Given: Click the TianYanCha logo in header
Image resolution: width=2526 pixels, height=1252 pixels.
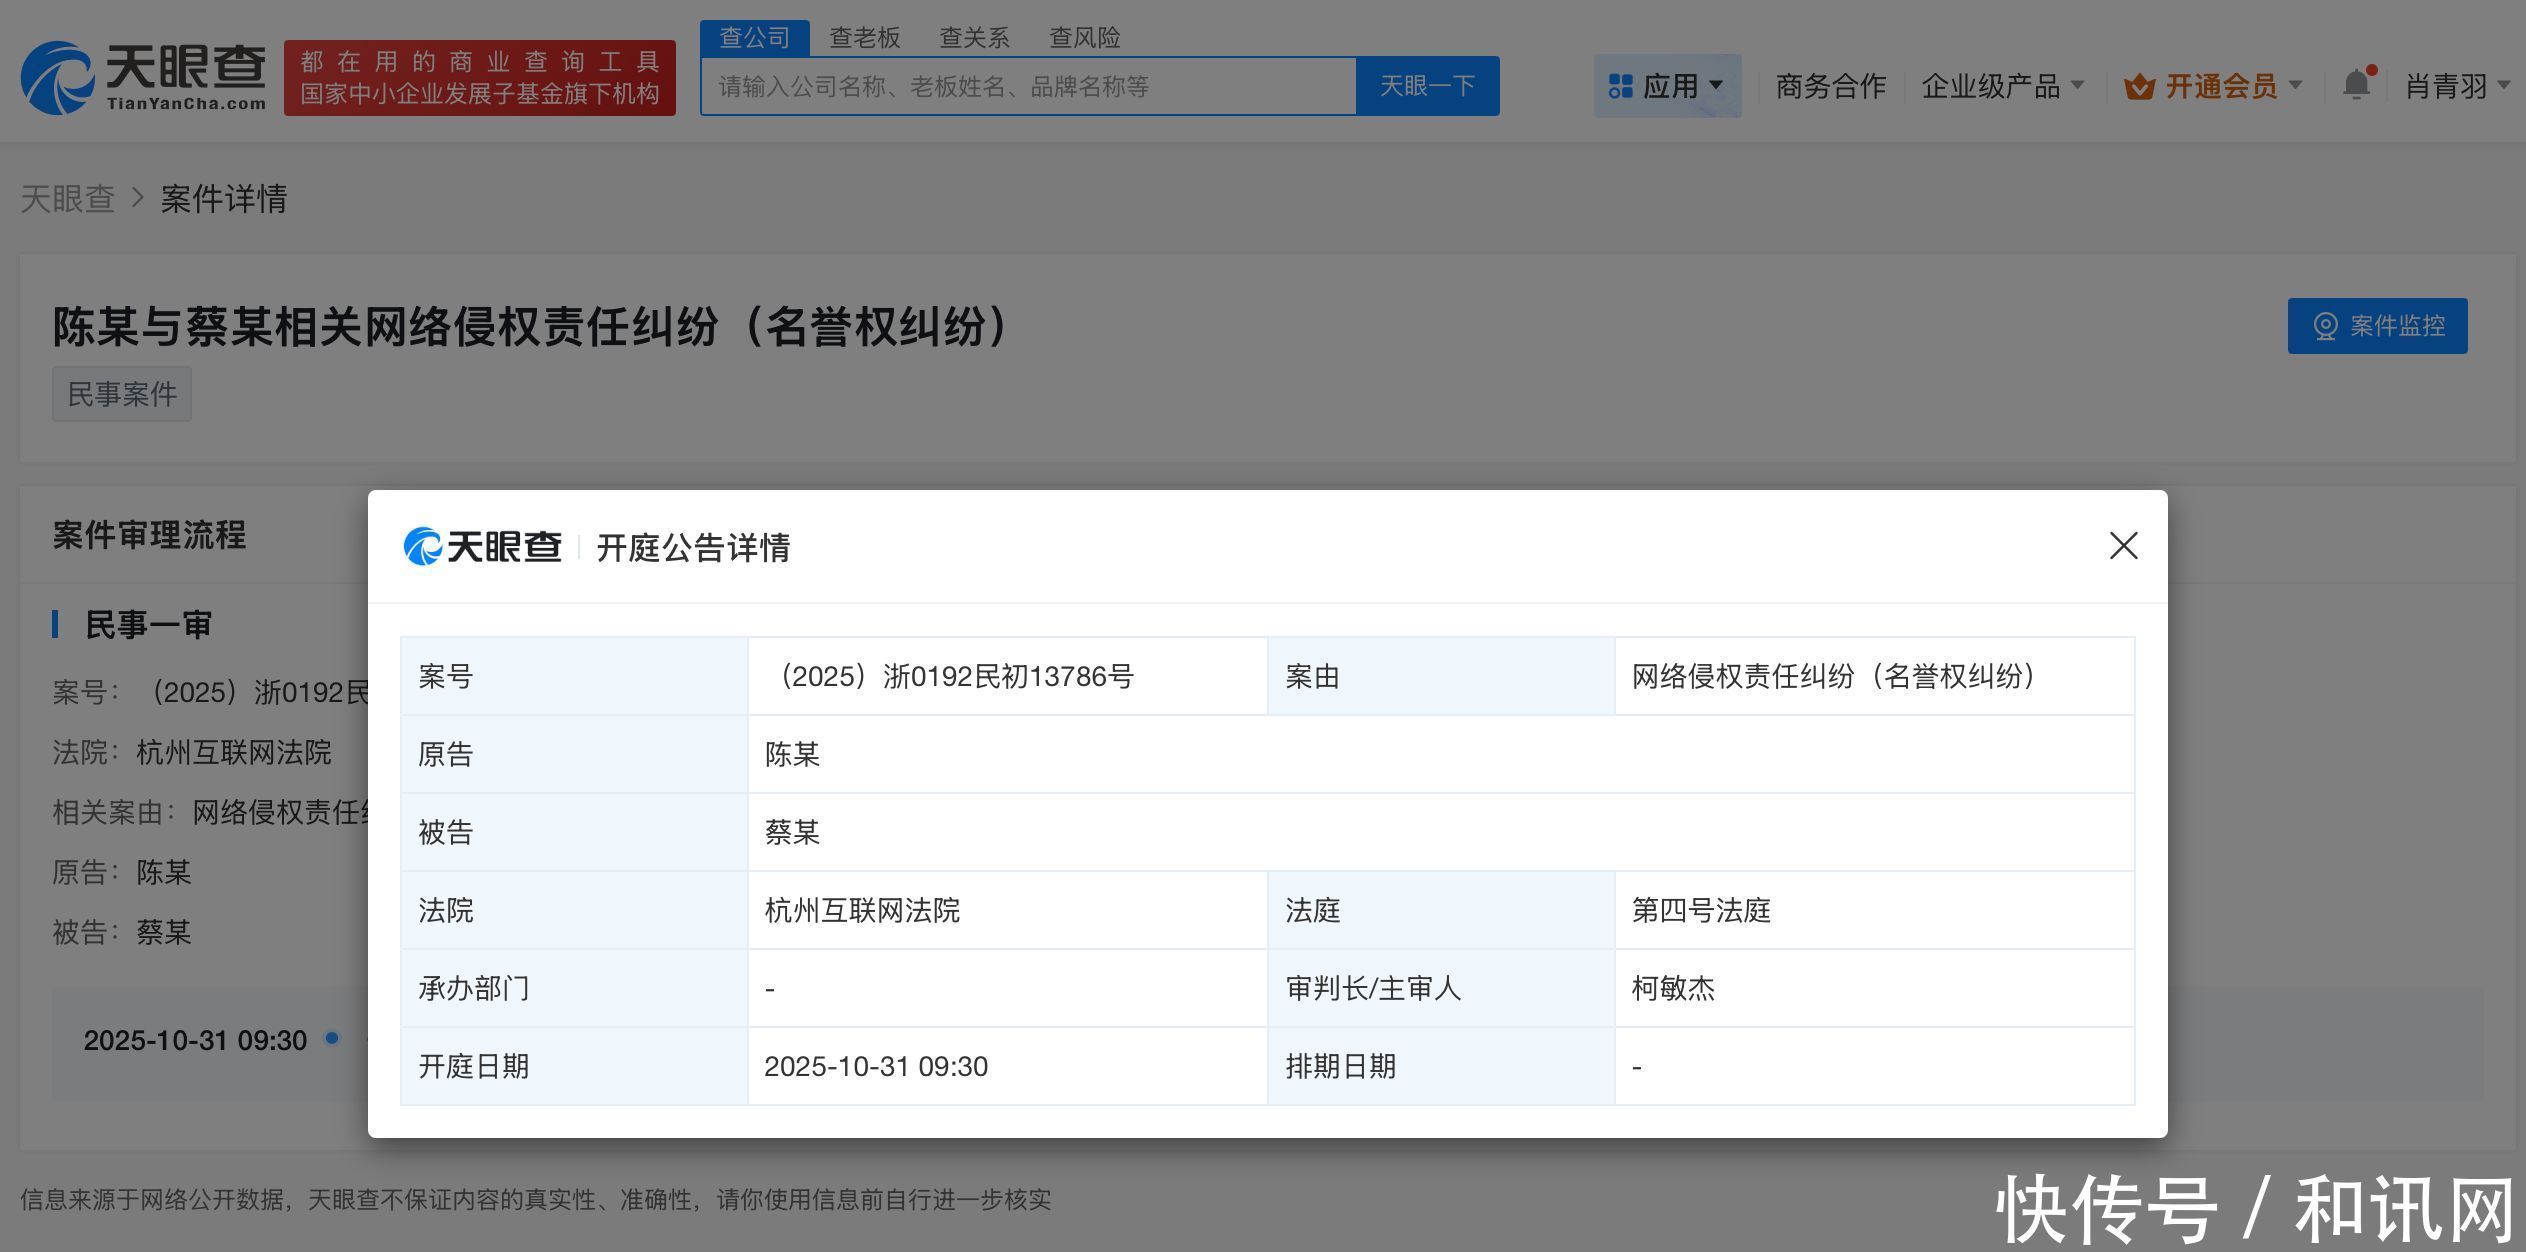Looking at the screenshot, I should pyautogui.click(x=144, y=78).
